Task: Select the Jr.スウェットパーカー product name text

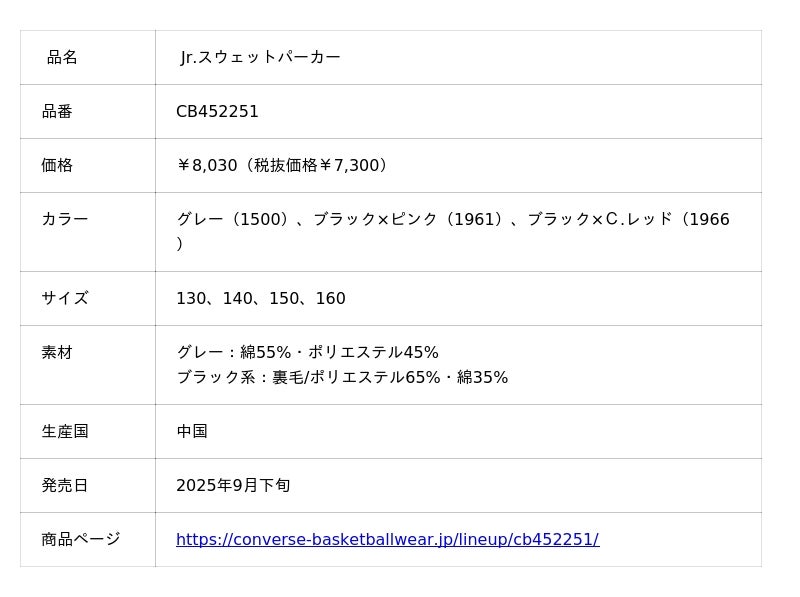Action: click(260, 58)
